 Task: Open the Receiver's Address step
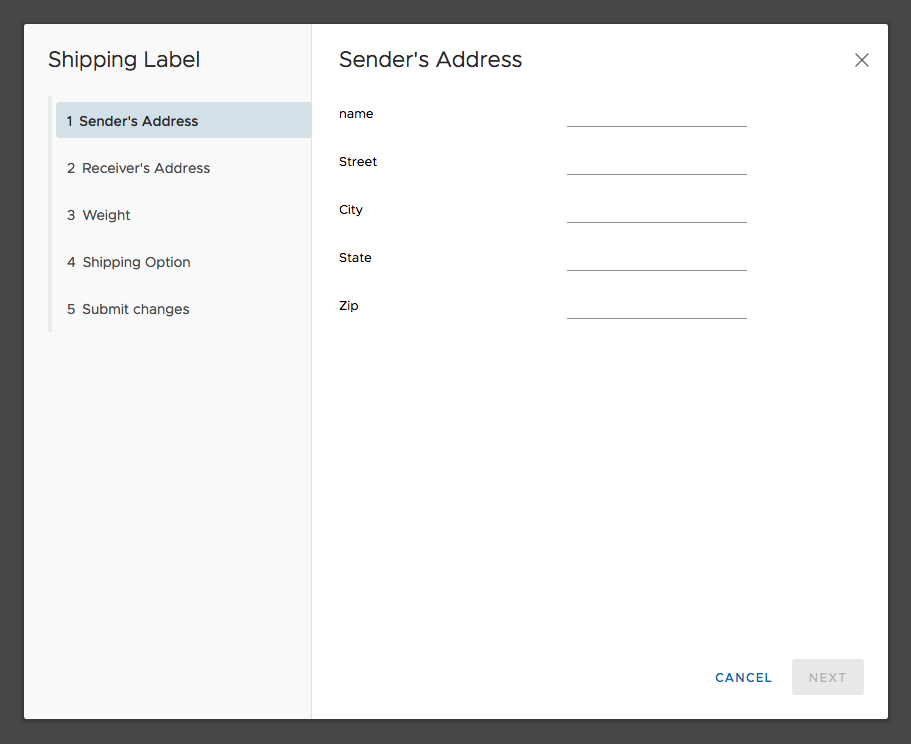click(x=146, y=168)
